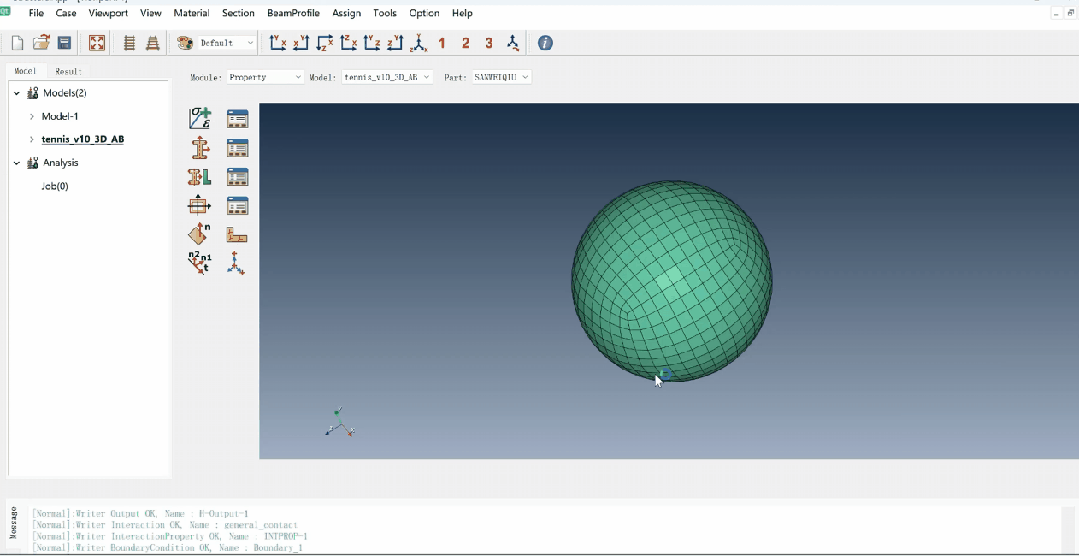Open the File menu

(x=36, y=13)
